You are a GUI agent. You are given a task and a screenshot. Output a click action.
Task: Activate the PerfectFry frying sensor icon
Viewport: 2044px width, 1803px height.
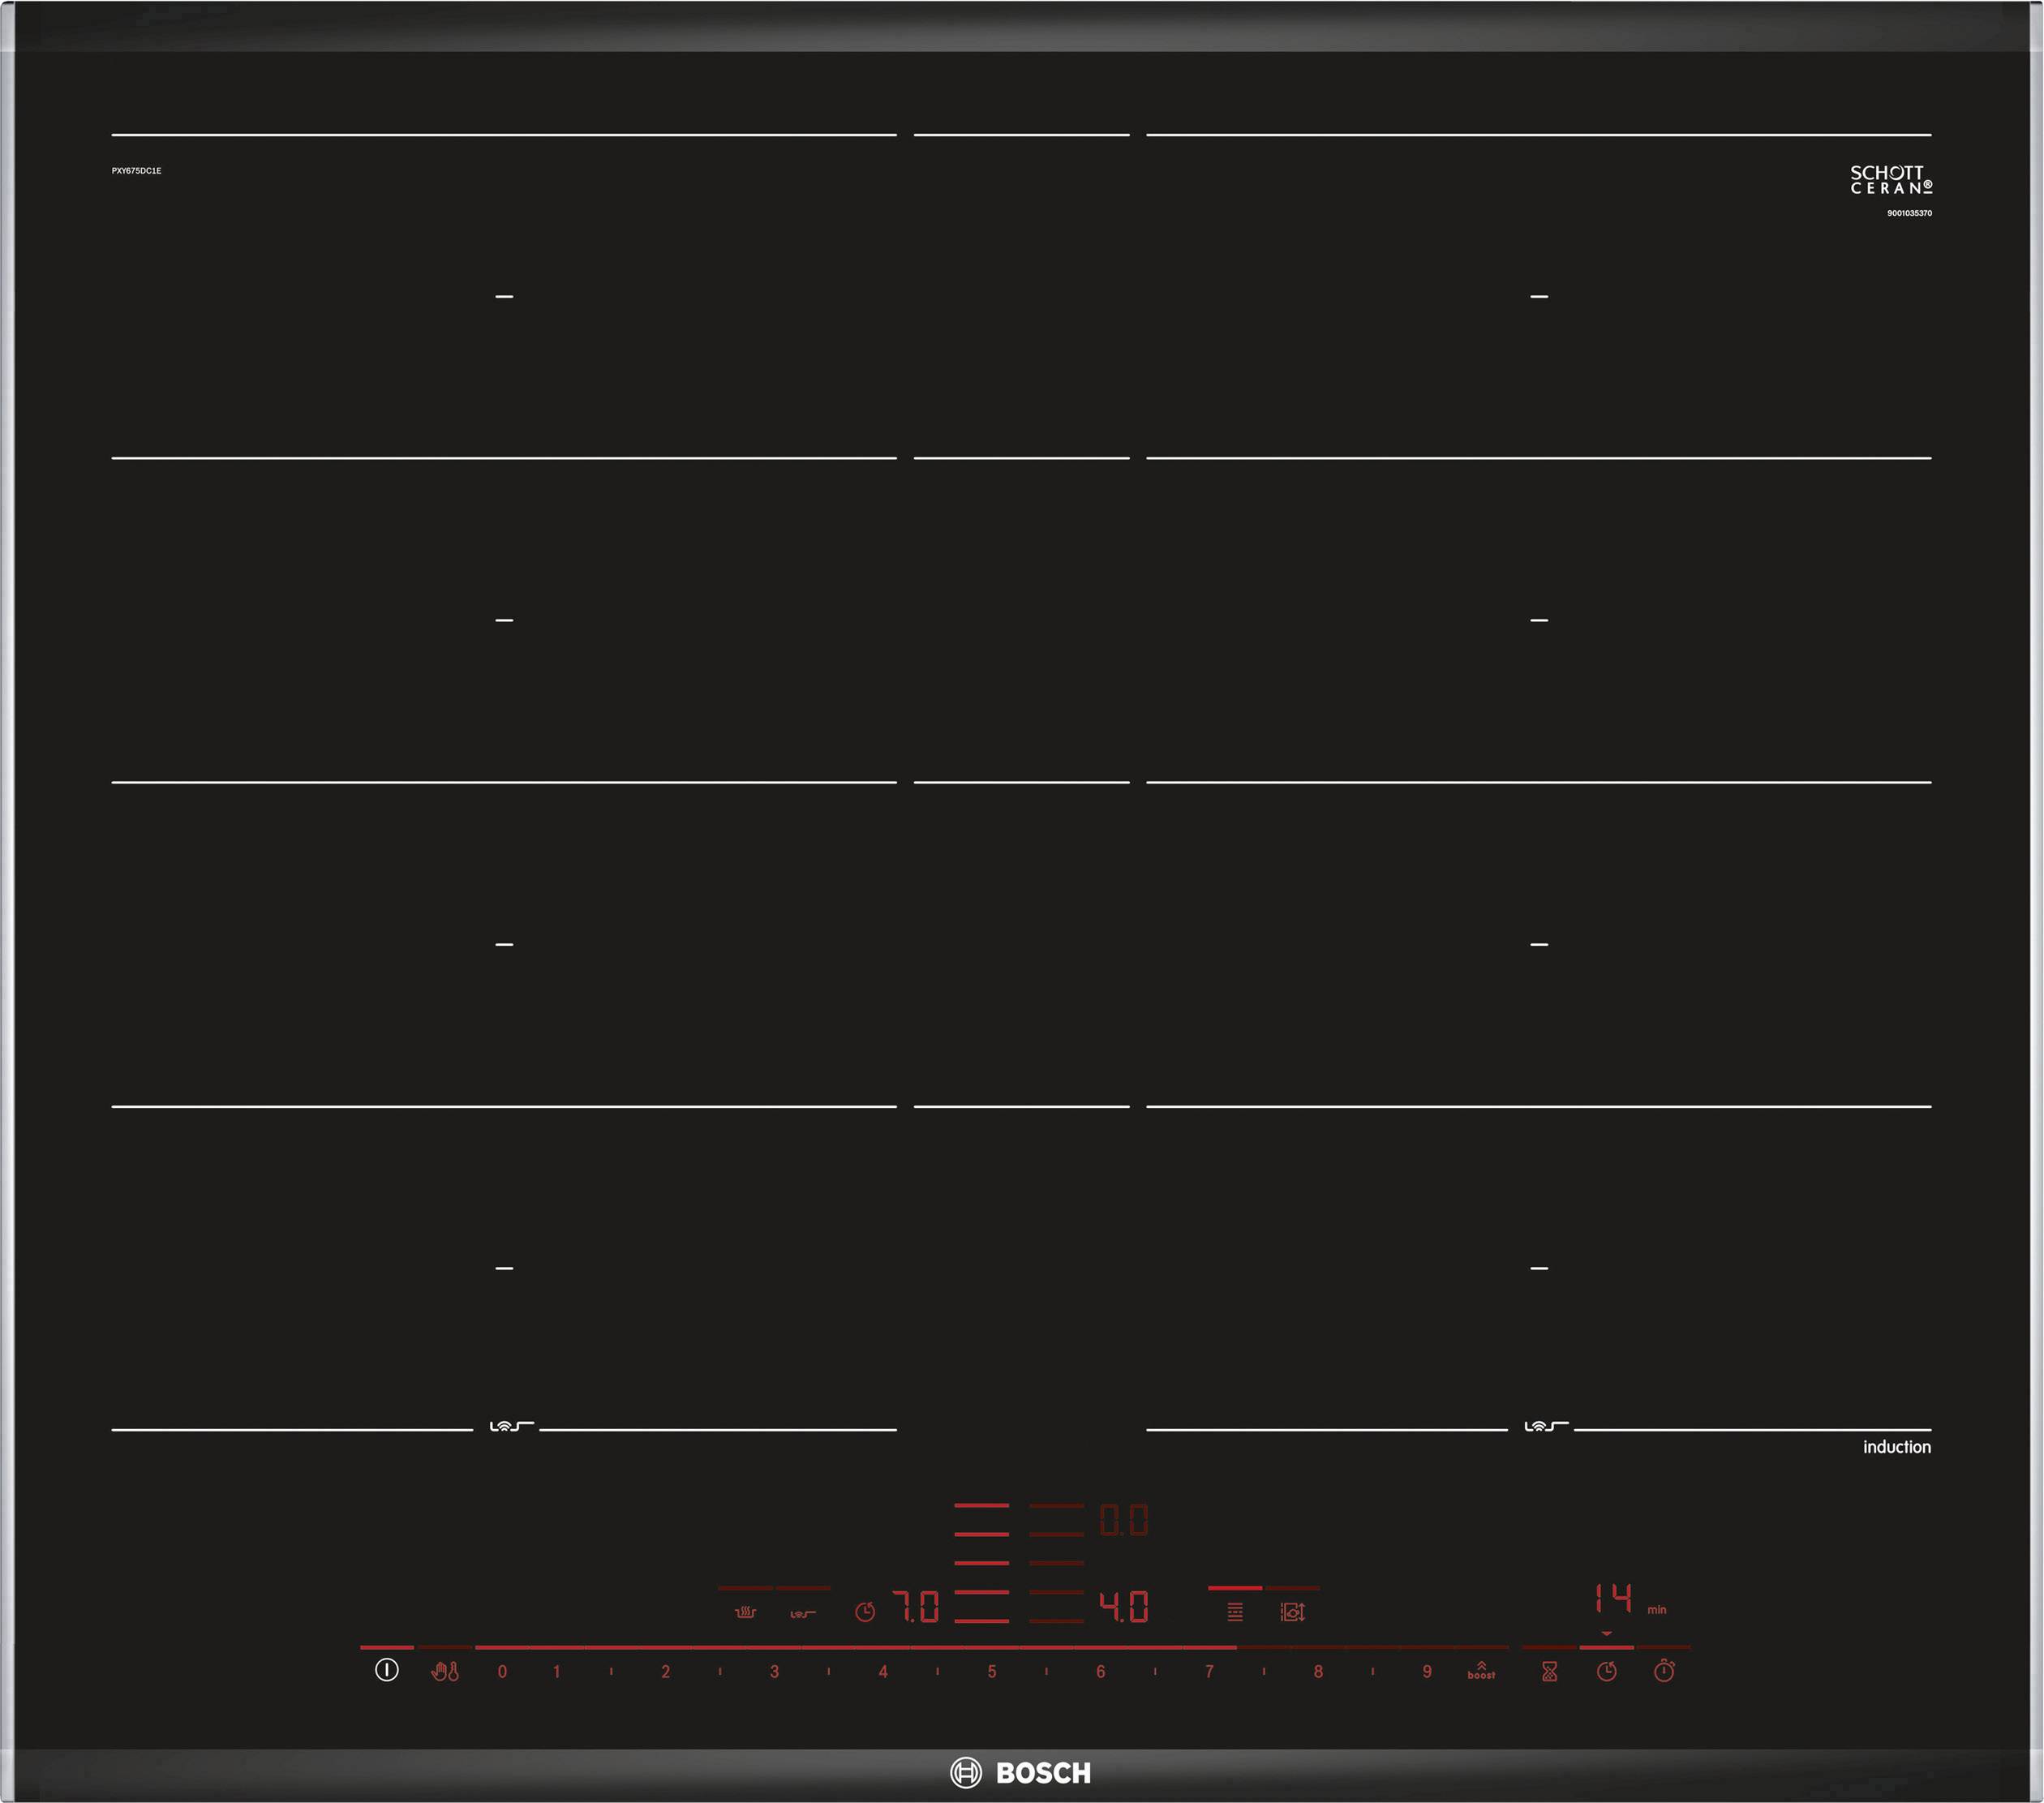coord(745,1612)
